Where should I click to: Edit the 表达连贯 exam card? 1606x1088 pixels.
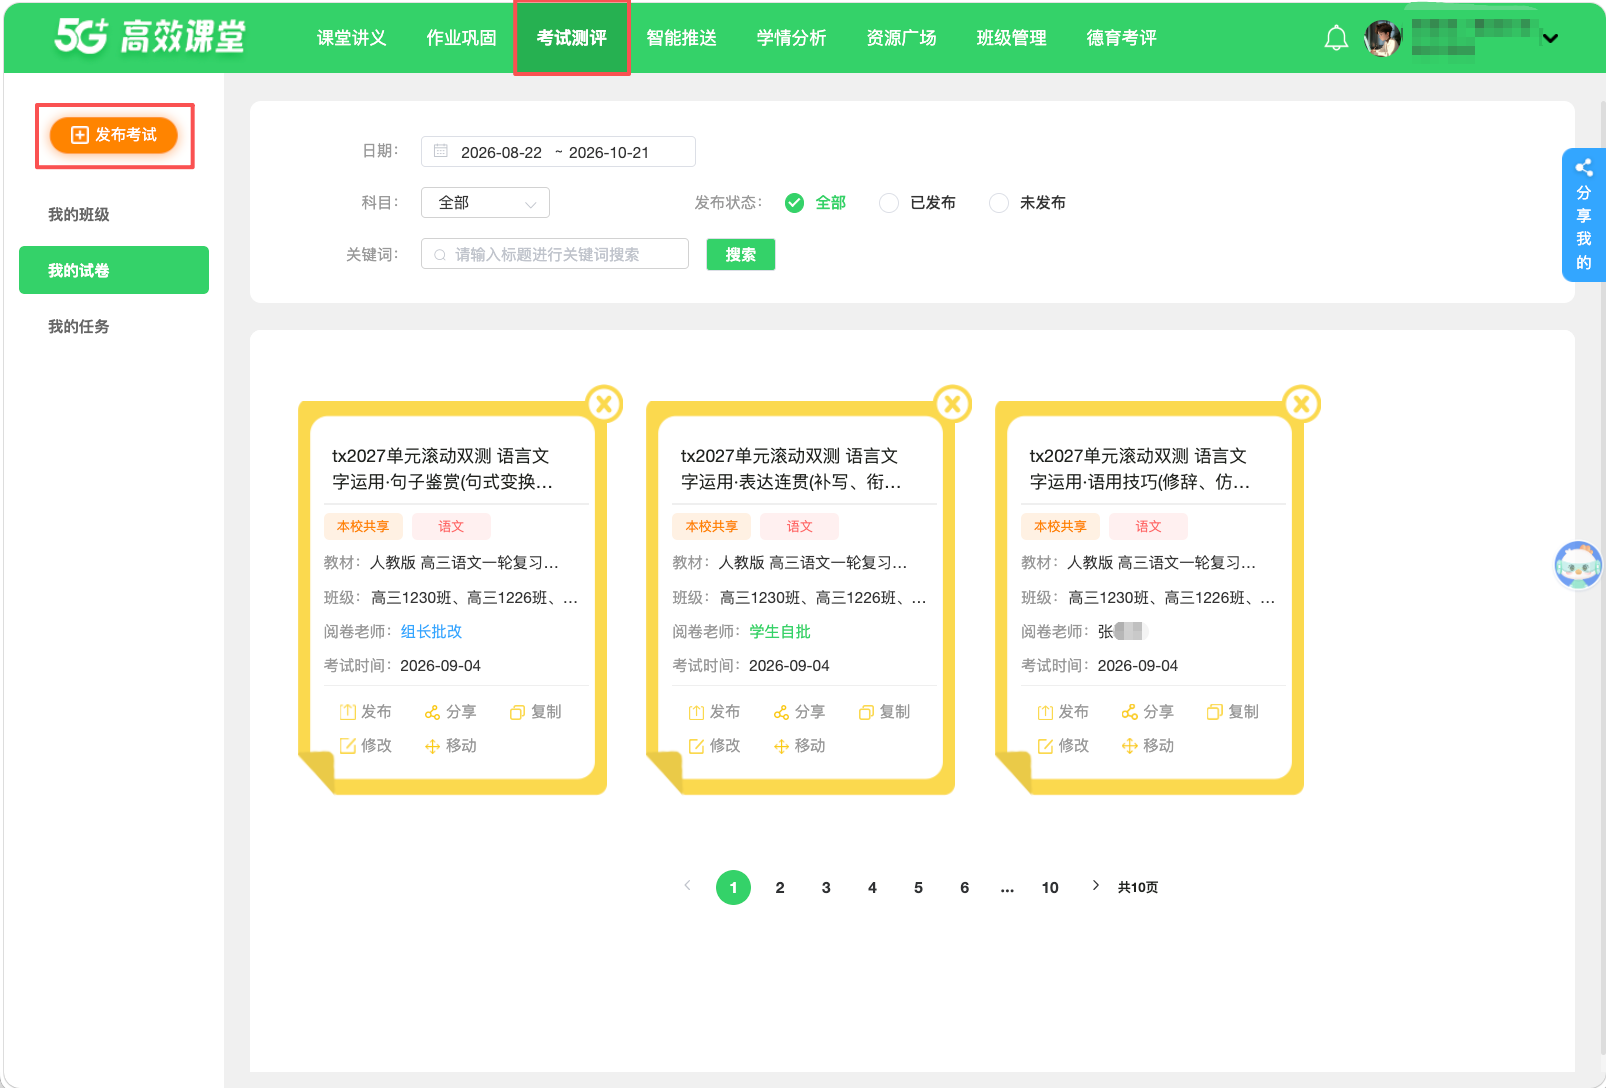[x=715, y=746]
